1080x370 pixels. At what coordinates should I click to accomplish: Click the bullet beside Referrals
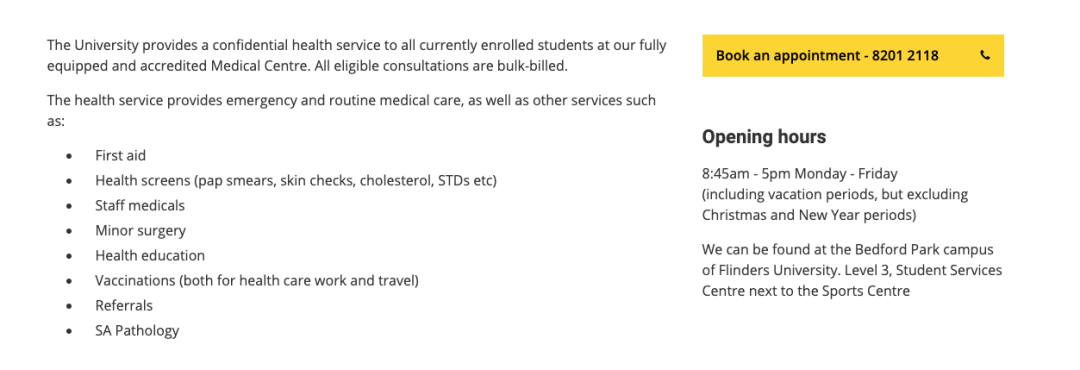click(68, 306)
